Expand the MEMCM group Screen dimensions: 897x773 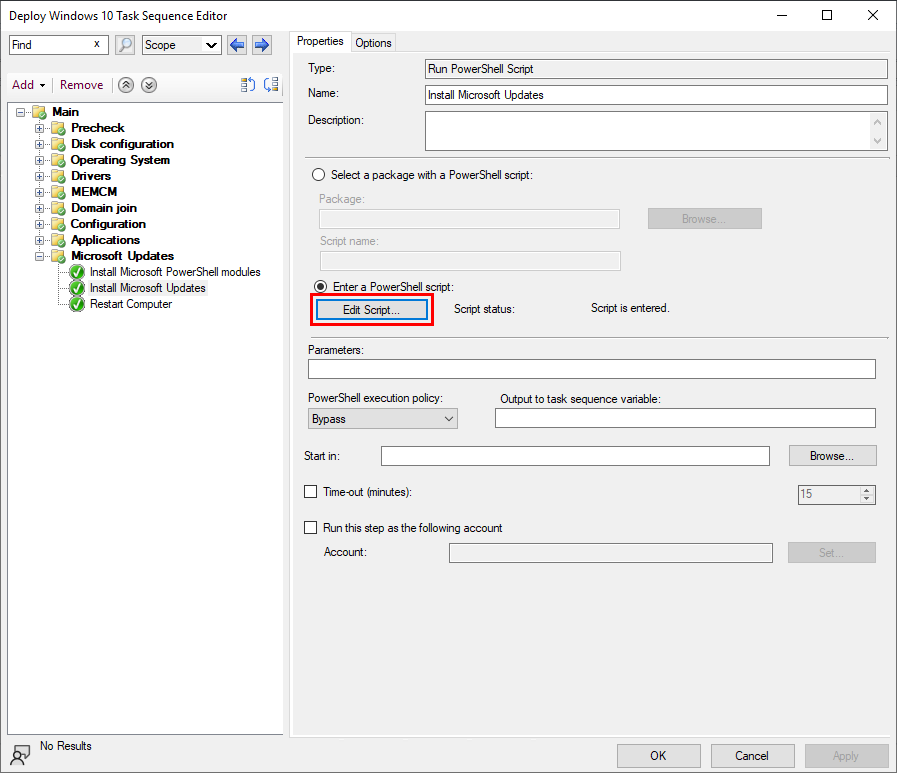[x=39, y=192]
